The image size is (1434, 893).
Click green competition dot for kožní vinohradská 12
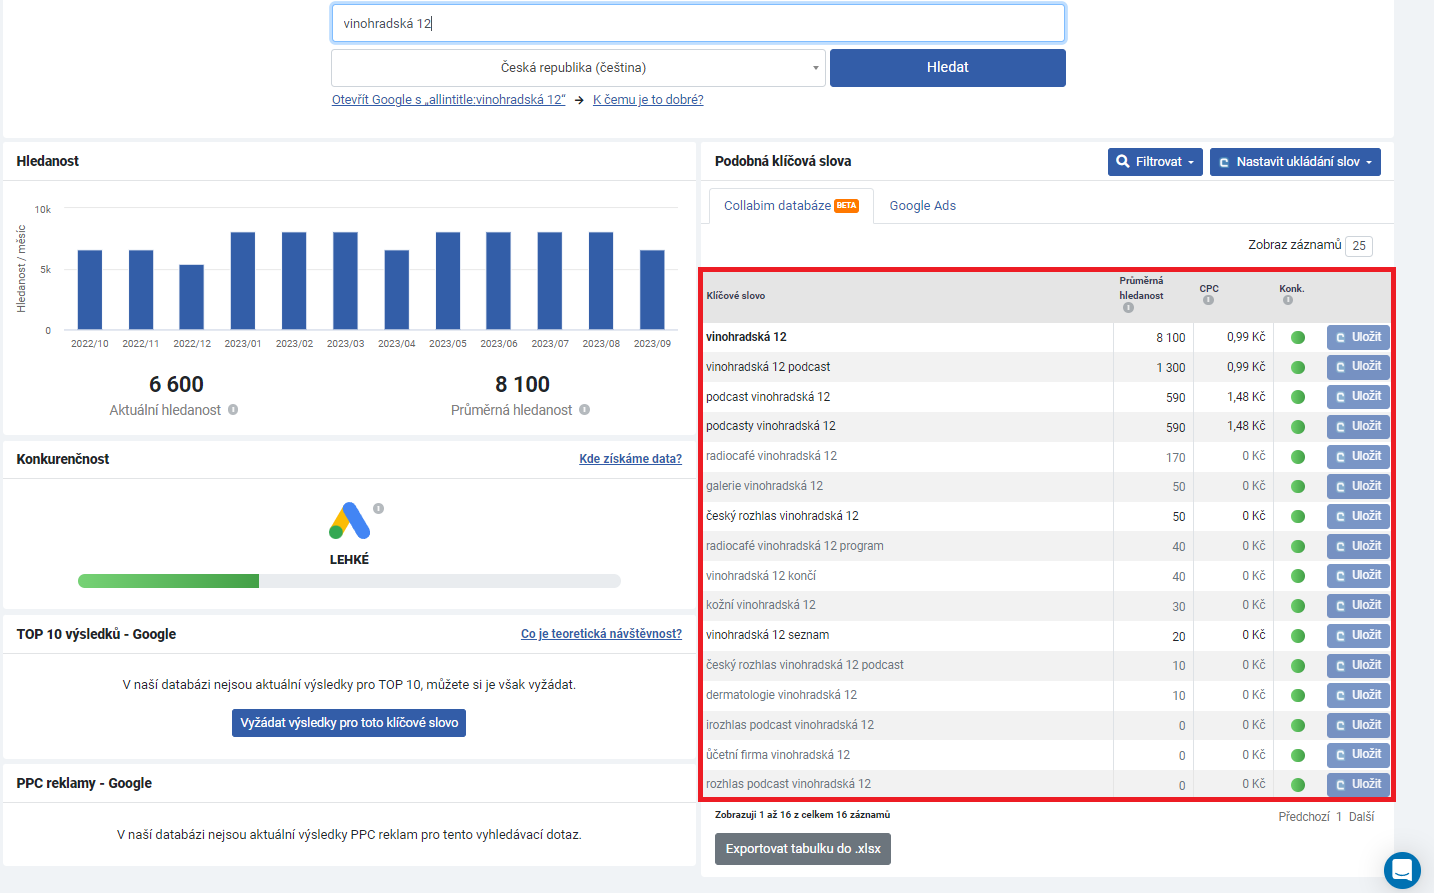tap(1298, 605)
